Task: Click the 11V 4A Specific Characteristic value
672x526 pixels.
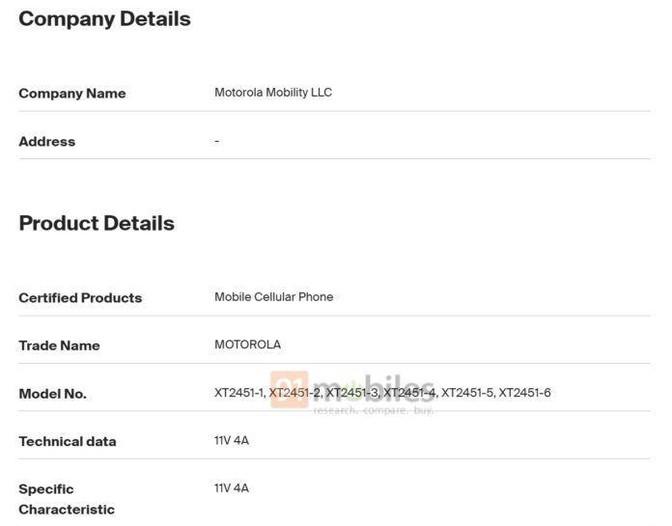Action: [x=231, y=488]
